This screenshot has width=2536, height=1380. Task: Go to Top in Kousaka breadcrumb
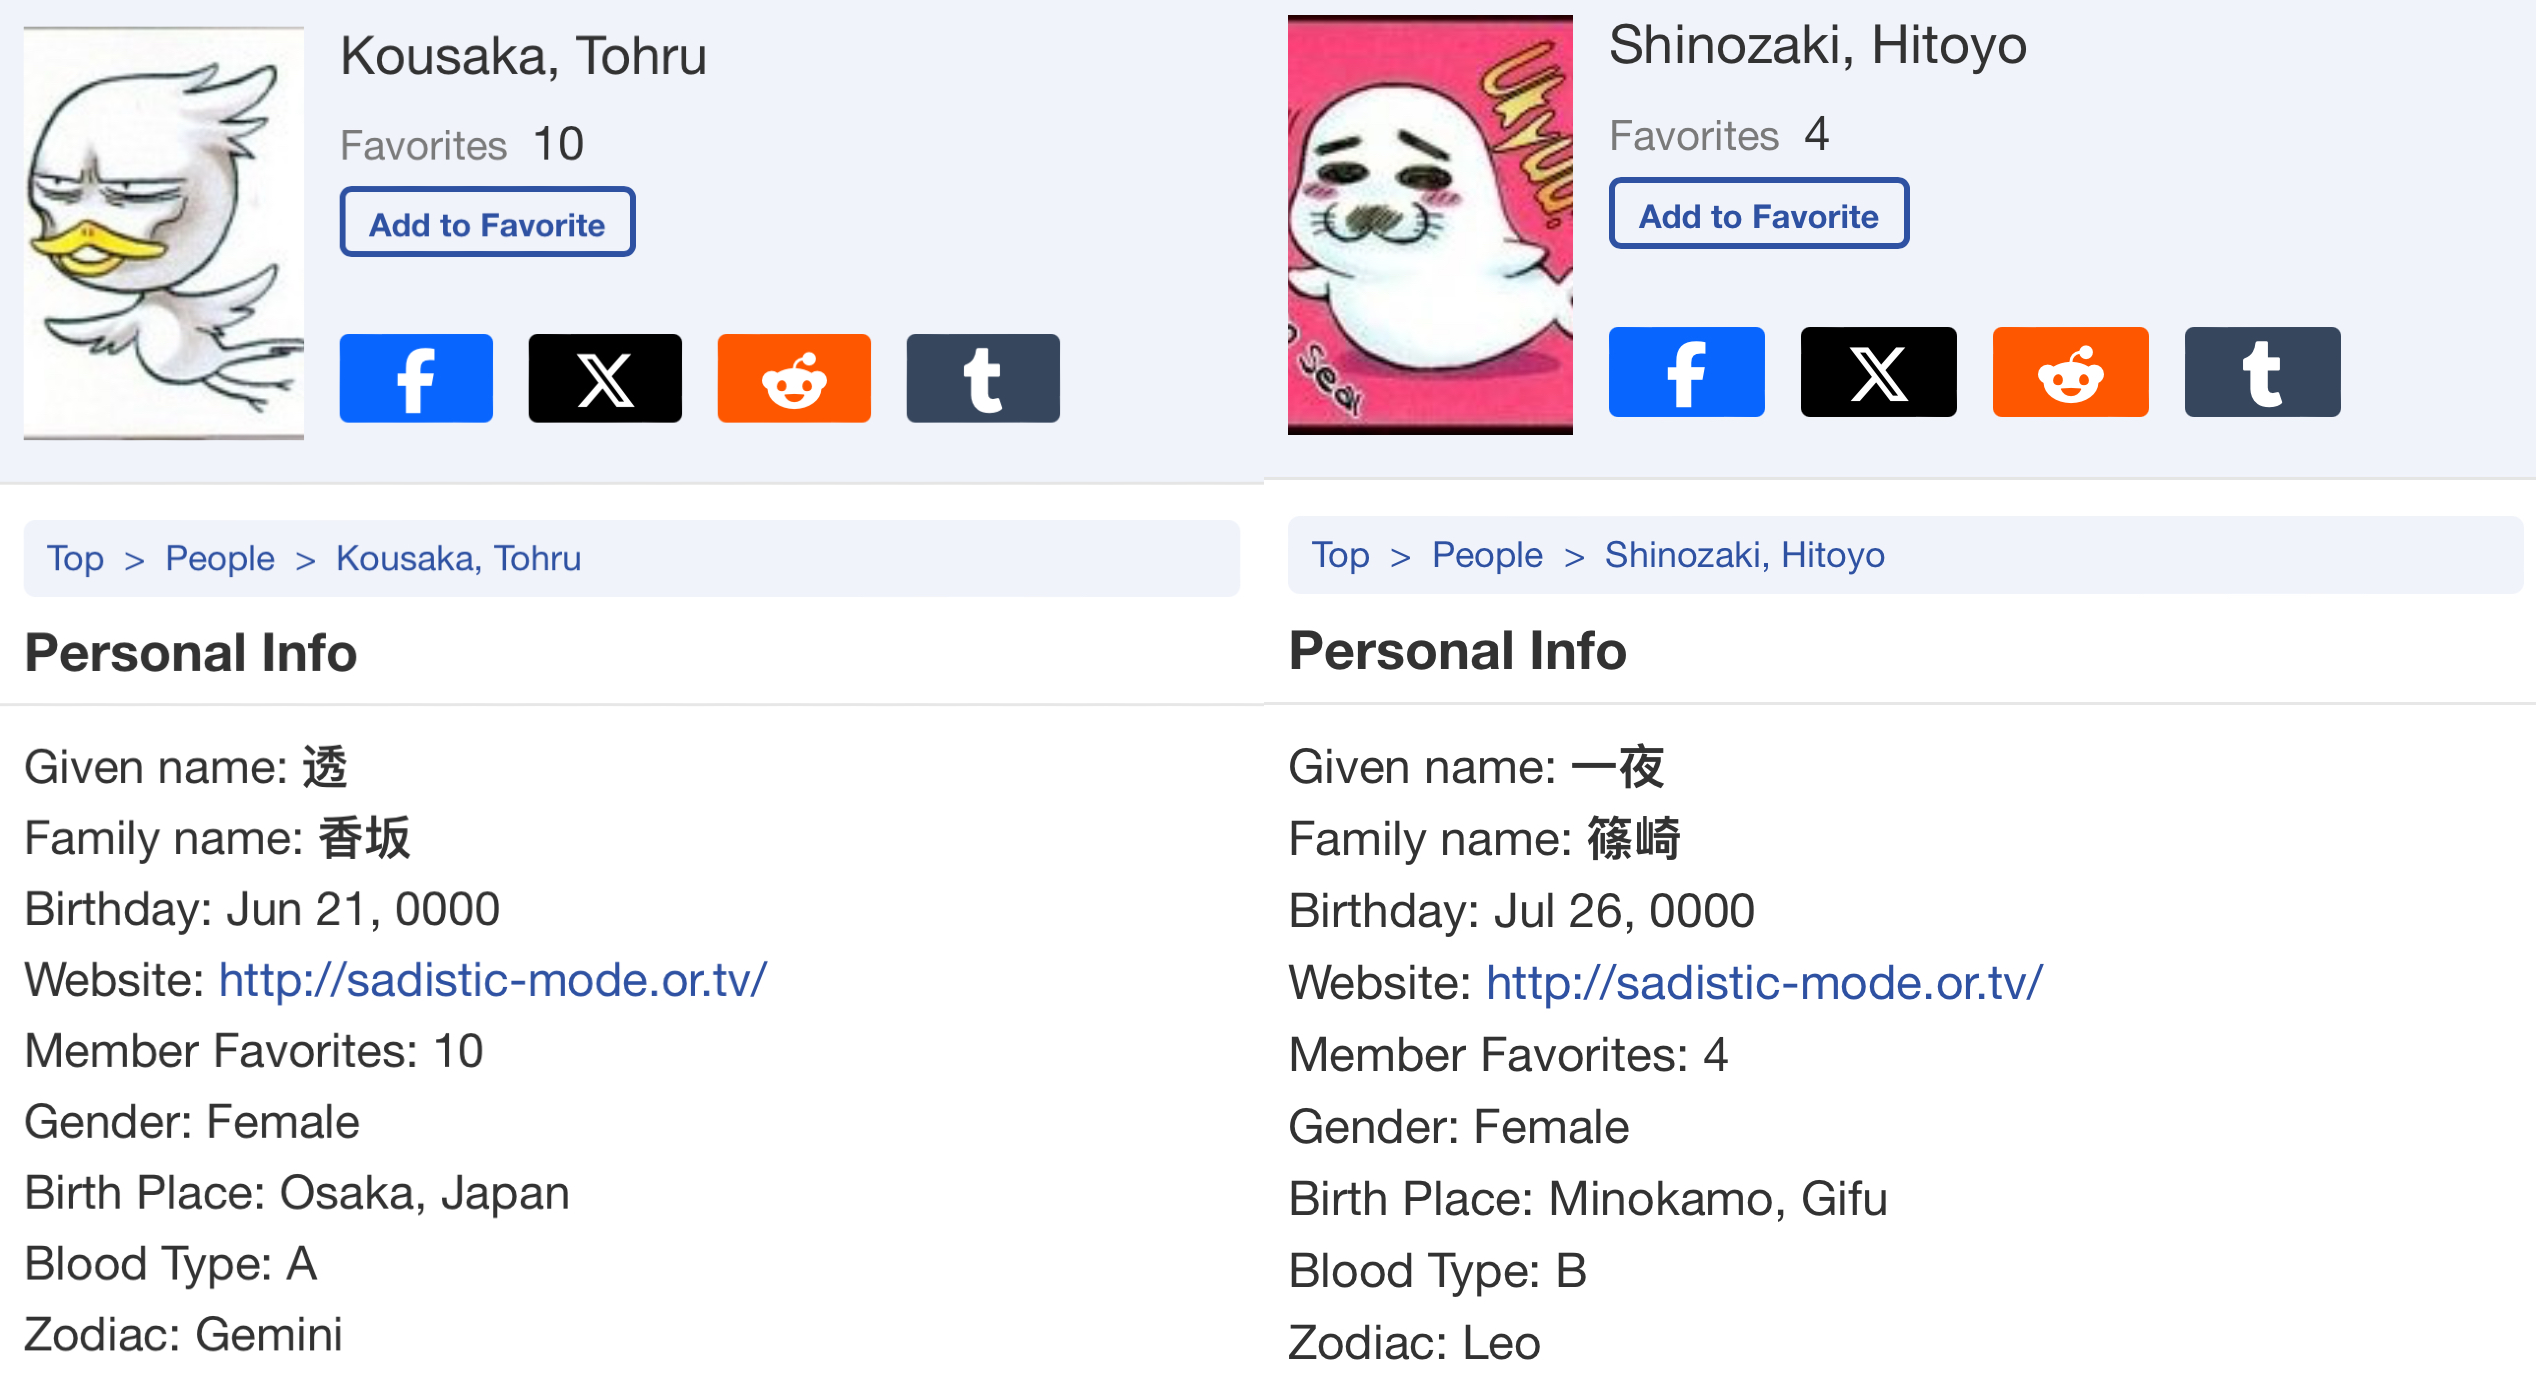tap(75, 558)
